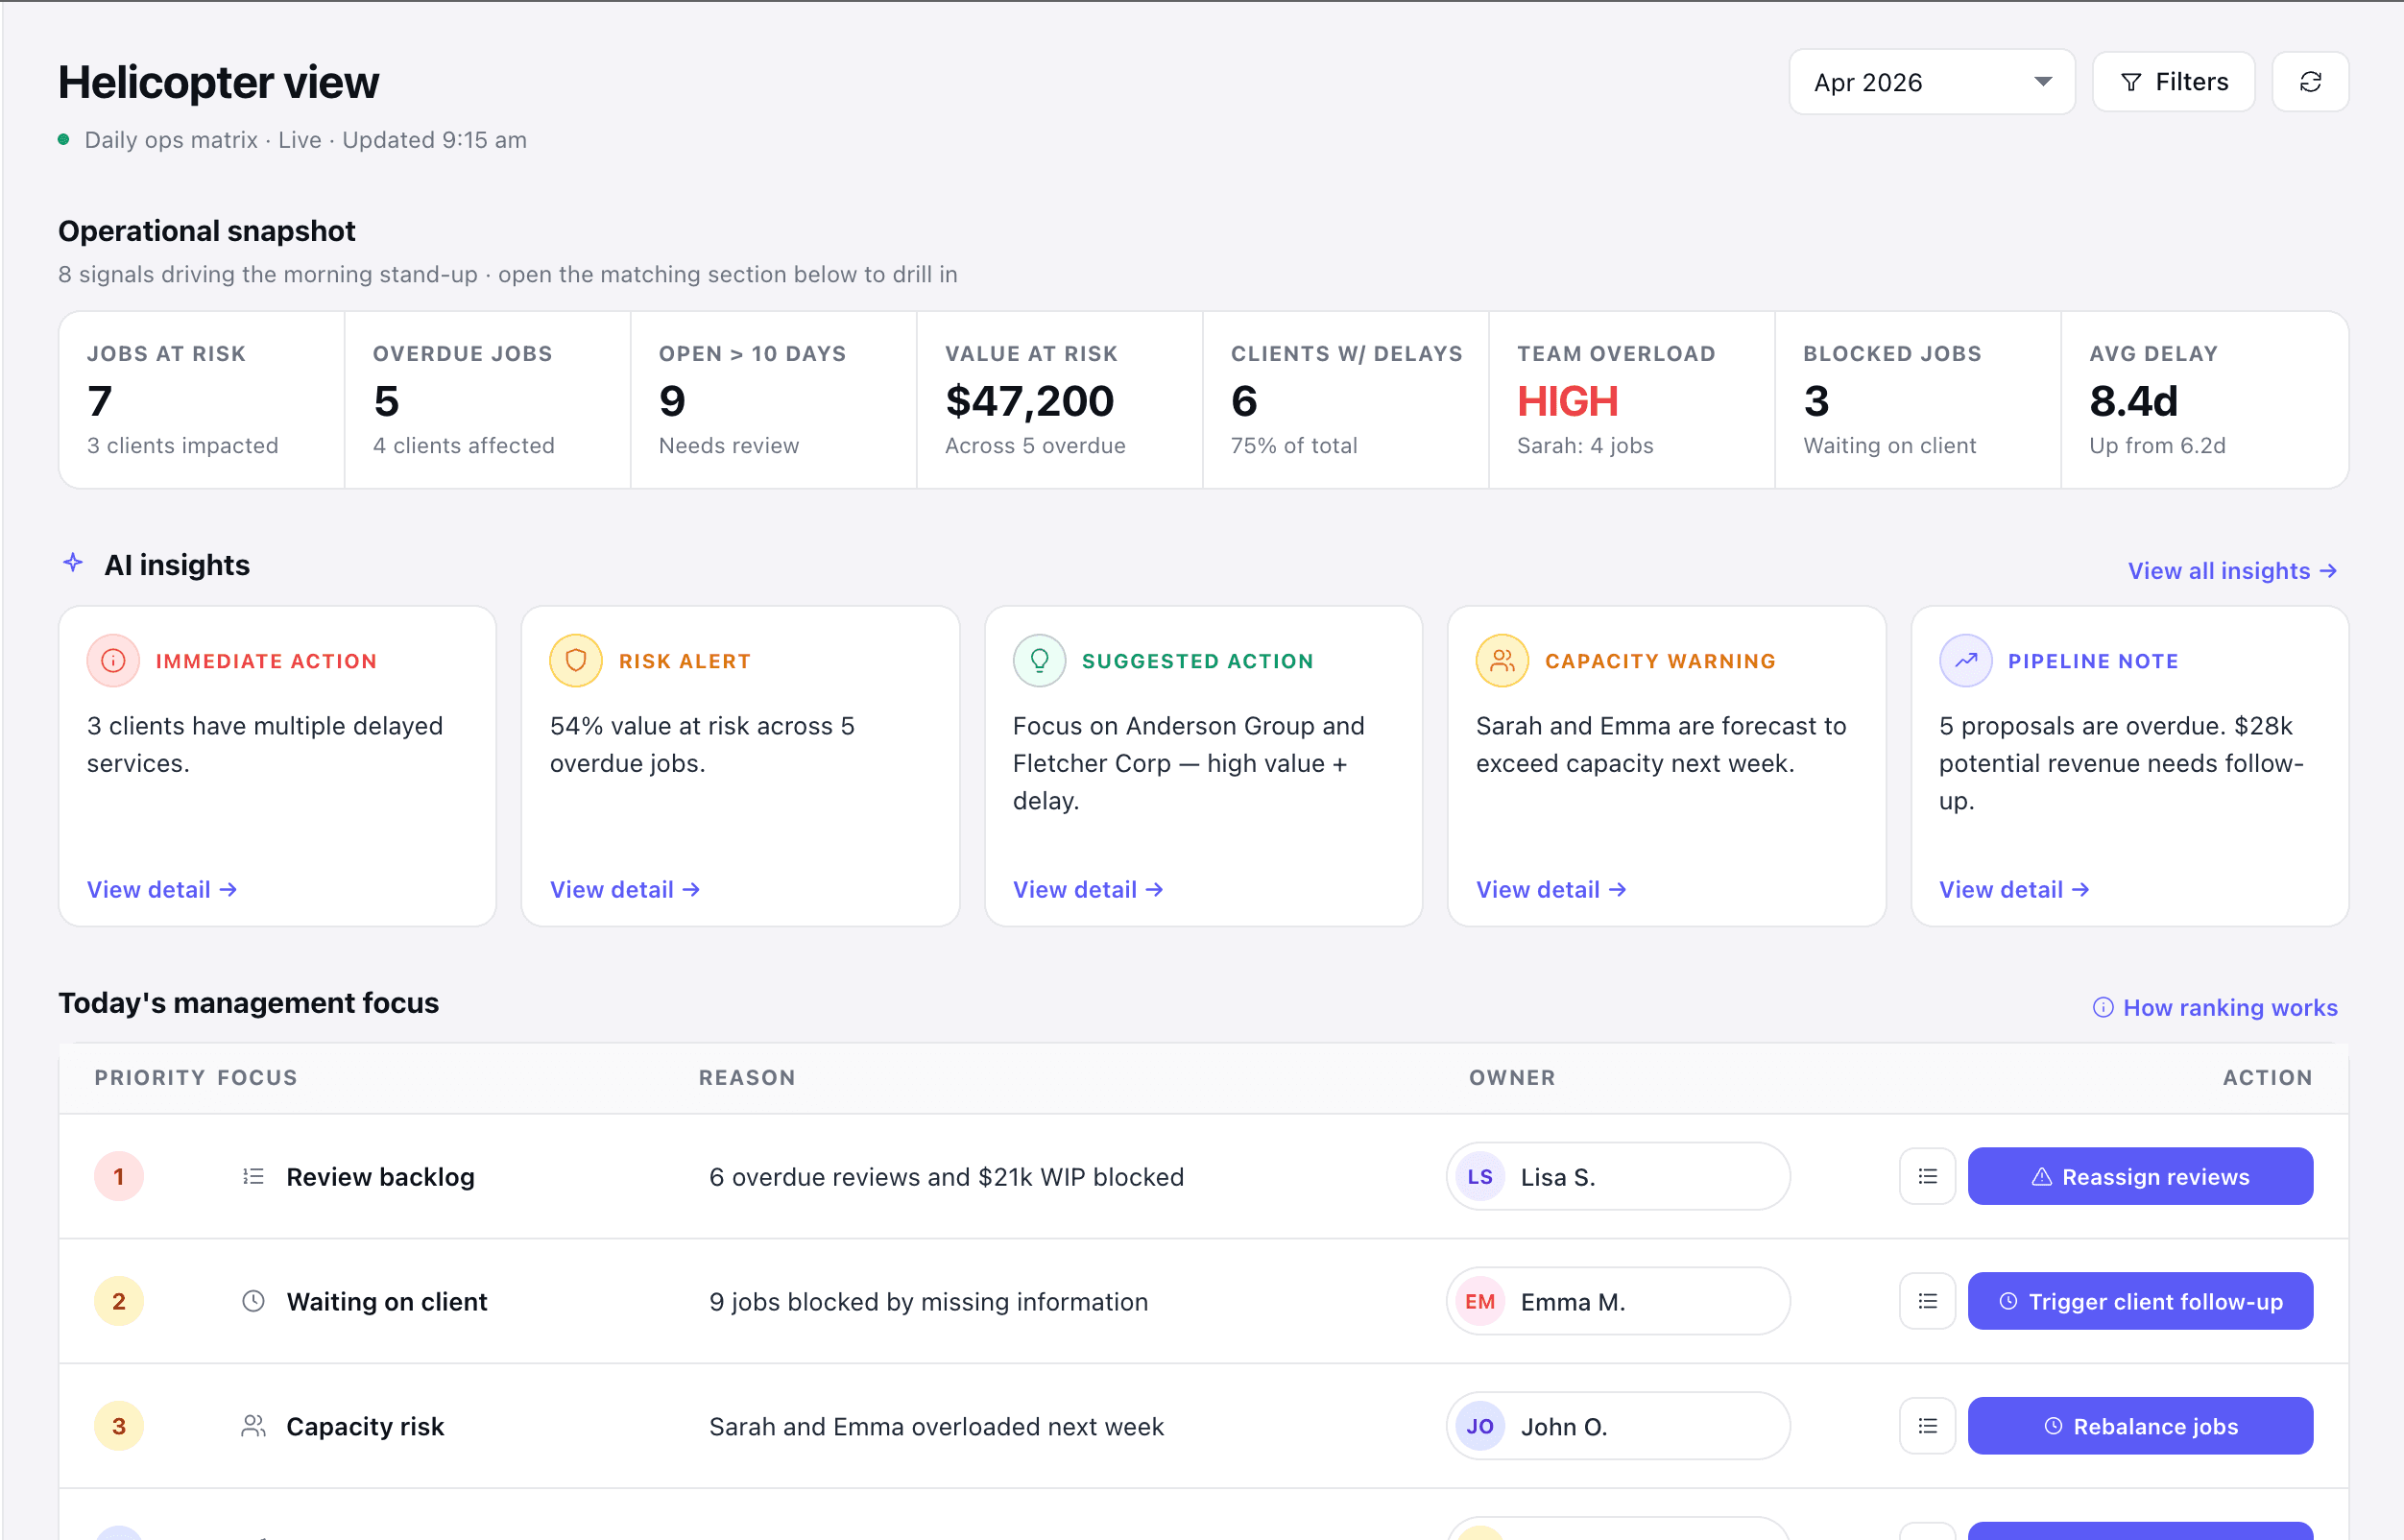Open How ranking works info link

2215,1008
